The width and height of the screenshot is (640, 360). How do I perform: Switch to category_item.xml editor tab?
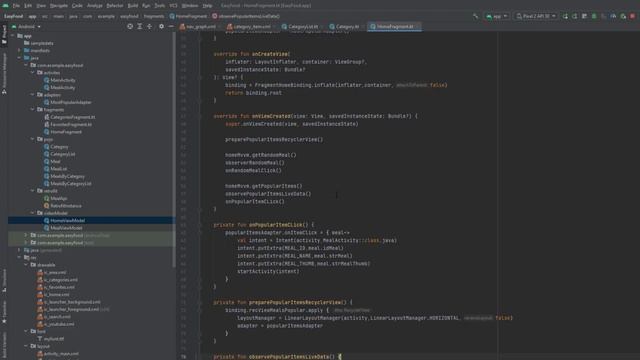pos(250,27)
